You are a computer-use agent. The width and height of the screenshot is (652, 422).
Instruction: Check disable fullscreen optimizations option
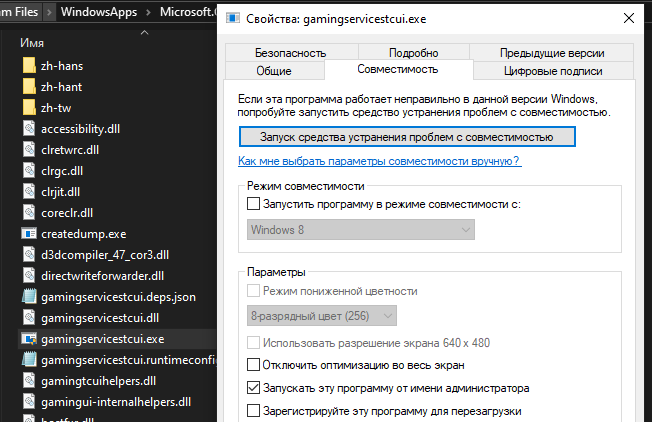(253, 365)
